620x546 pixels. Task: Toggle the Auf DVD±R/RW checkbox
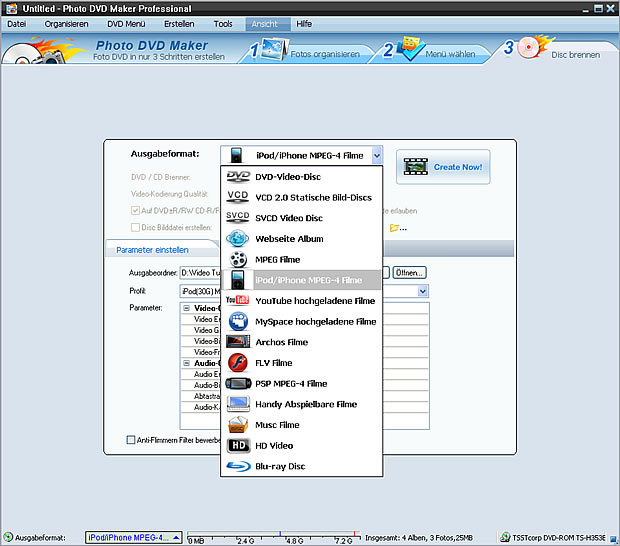click(x=135, y=210)
